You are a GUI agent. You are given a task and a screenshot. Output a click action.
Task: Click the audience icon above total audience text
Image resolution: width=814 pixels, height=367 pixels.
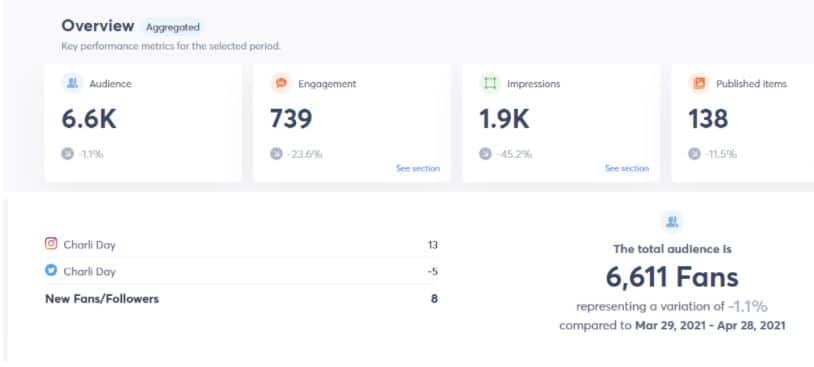click(672, 222)
